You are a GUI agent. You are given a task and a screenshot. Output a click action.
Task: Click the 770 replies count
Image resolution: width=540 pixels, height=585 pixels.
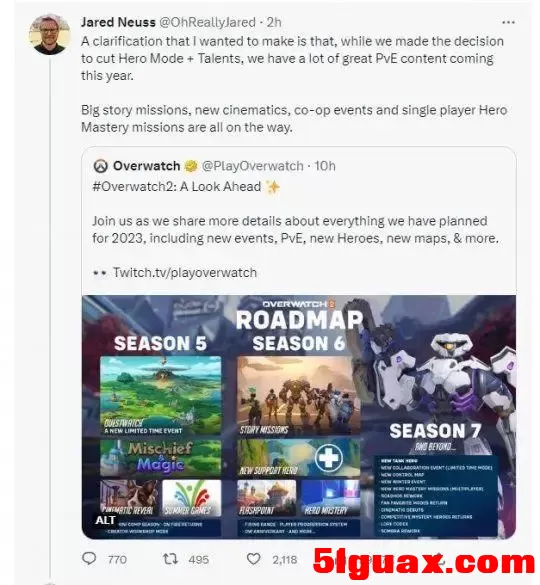[x=117, y=559]
